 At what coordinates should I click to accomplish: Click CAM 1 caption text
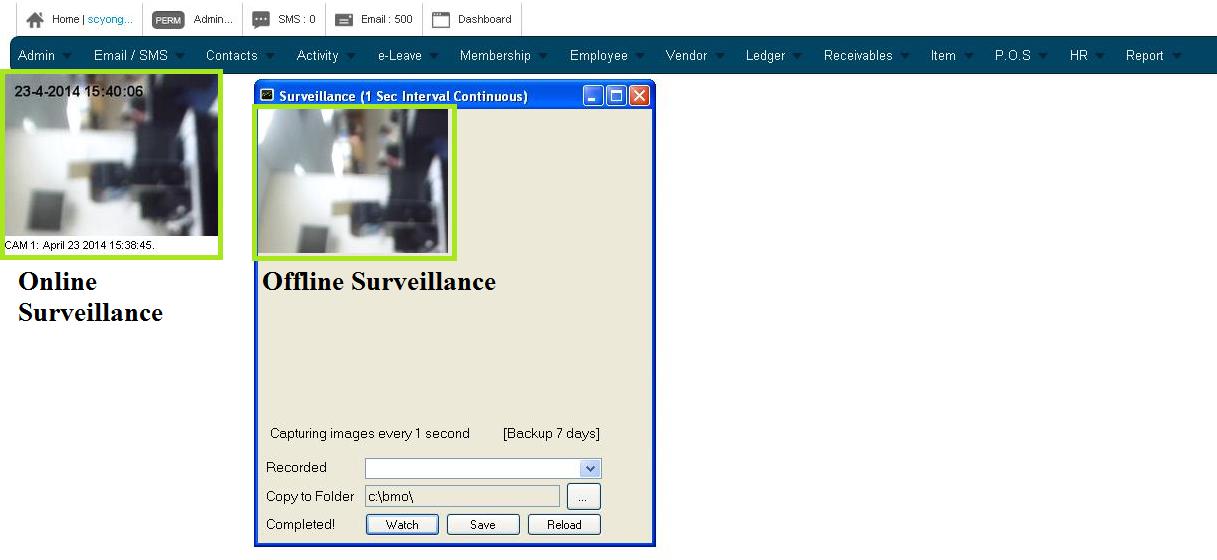click(80, 245)
